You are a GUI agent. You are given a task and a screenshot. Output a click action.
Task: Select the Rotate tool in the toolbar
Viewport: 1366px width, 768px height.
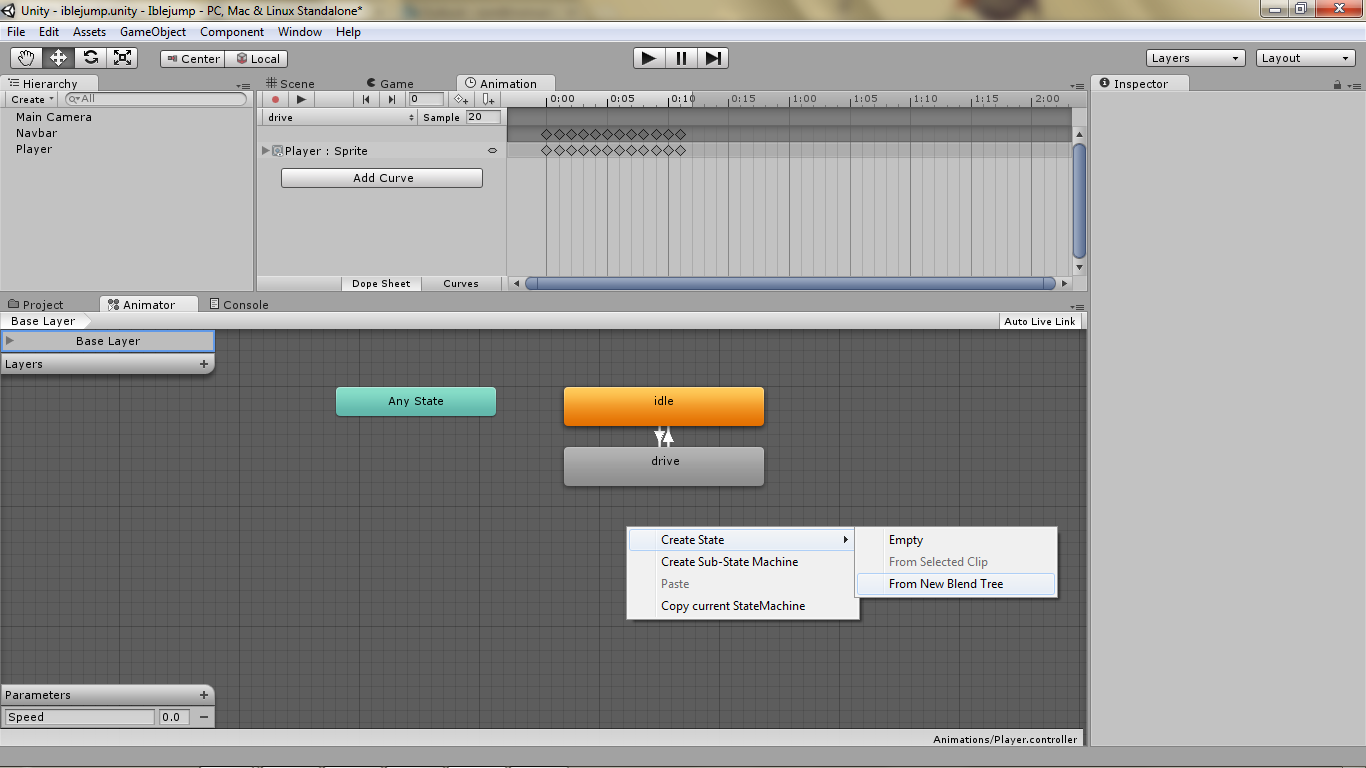click(x=90, y=58)
